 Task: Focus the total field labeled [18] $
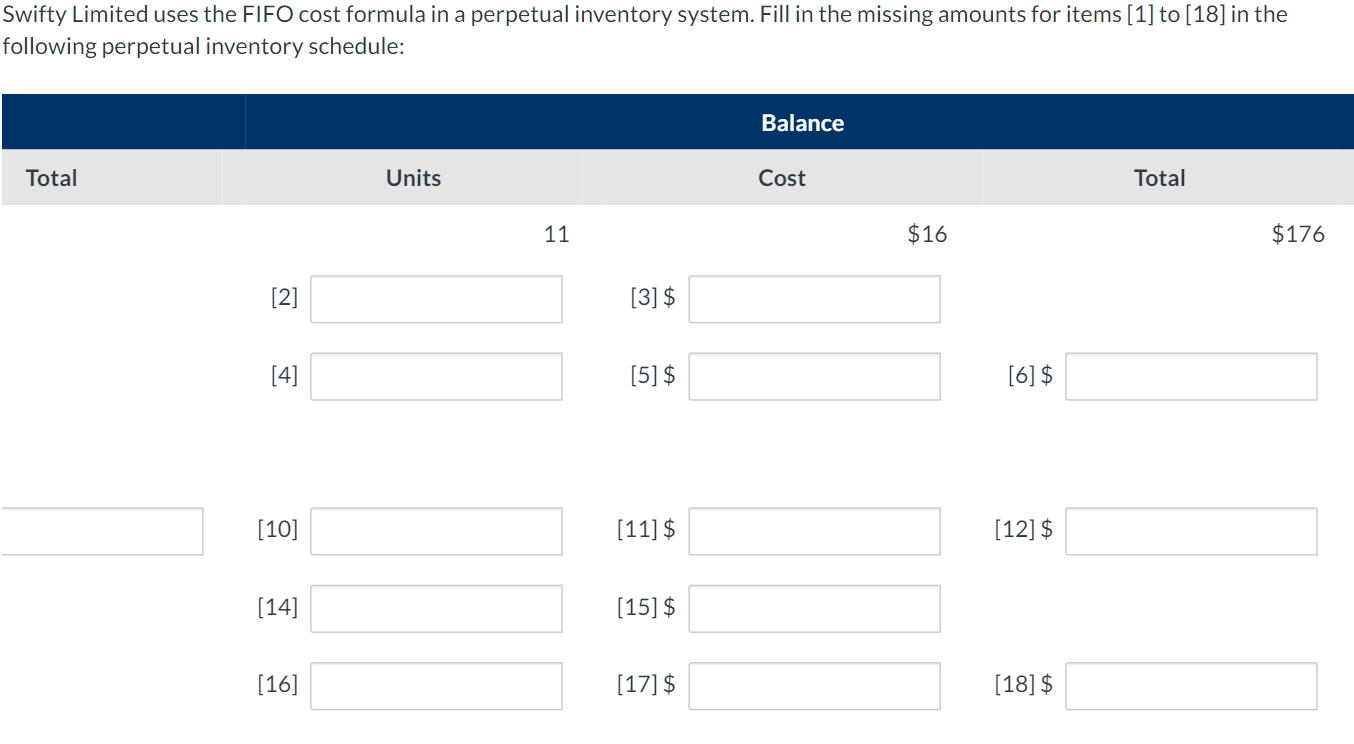1191,686
